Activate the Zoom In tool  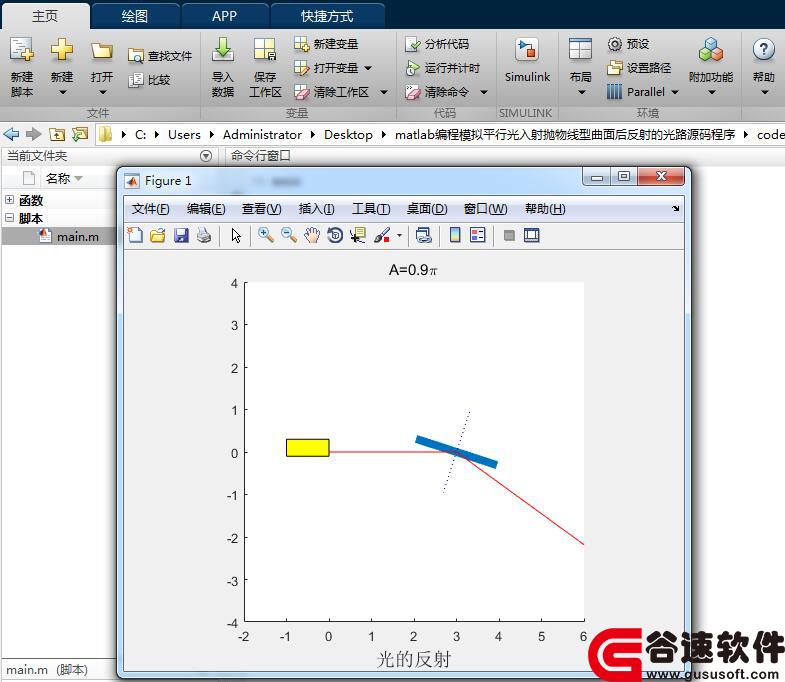[x=265, y=235]
